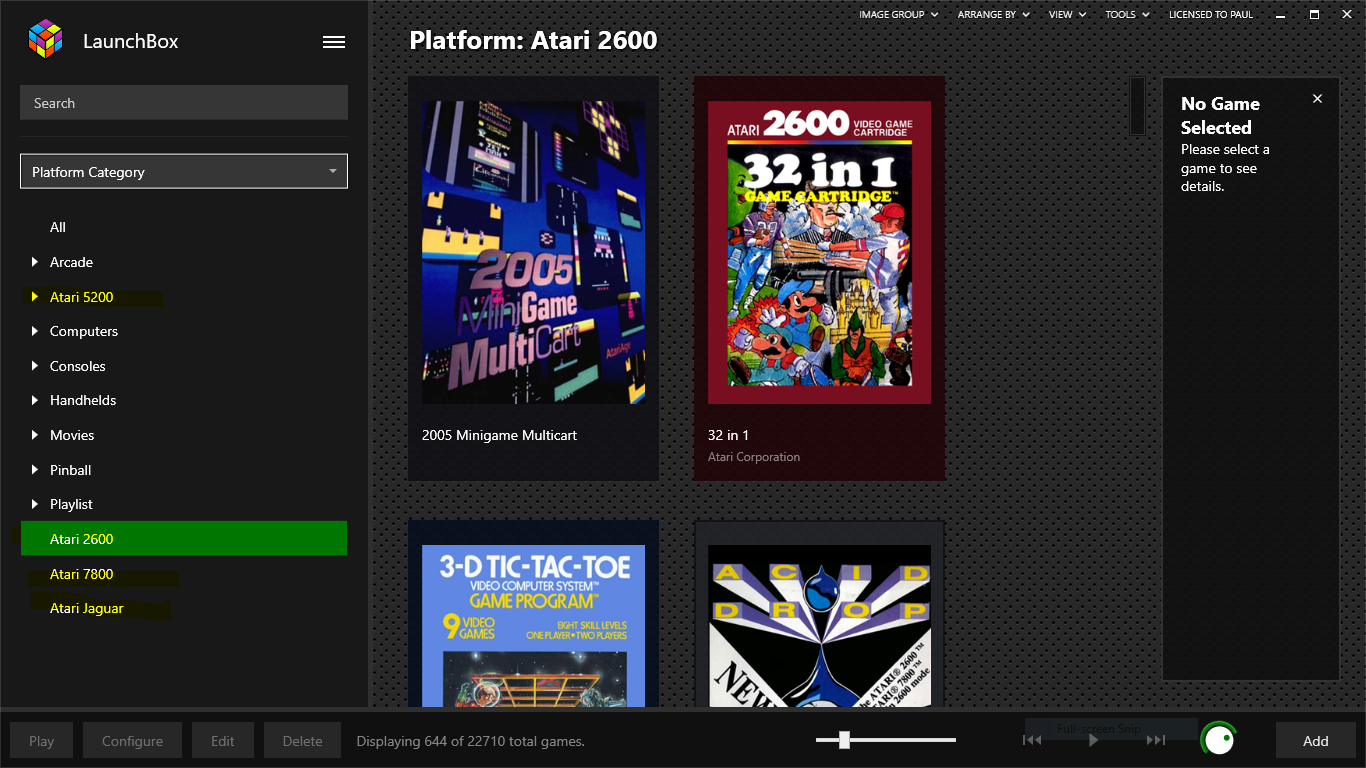Adjust the box art size slider
1366x768 pixels.
click(845, 740)
